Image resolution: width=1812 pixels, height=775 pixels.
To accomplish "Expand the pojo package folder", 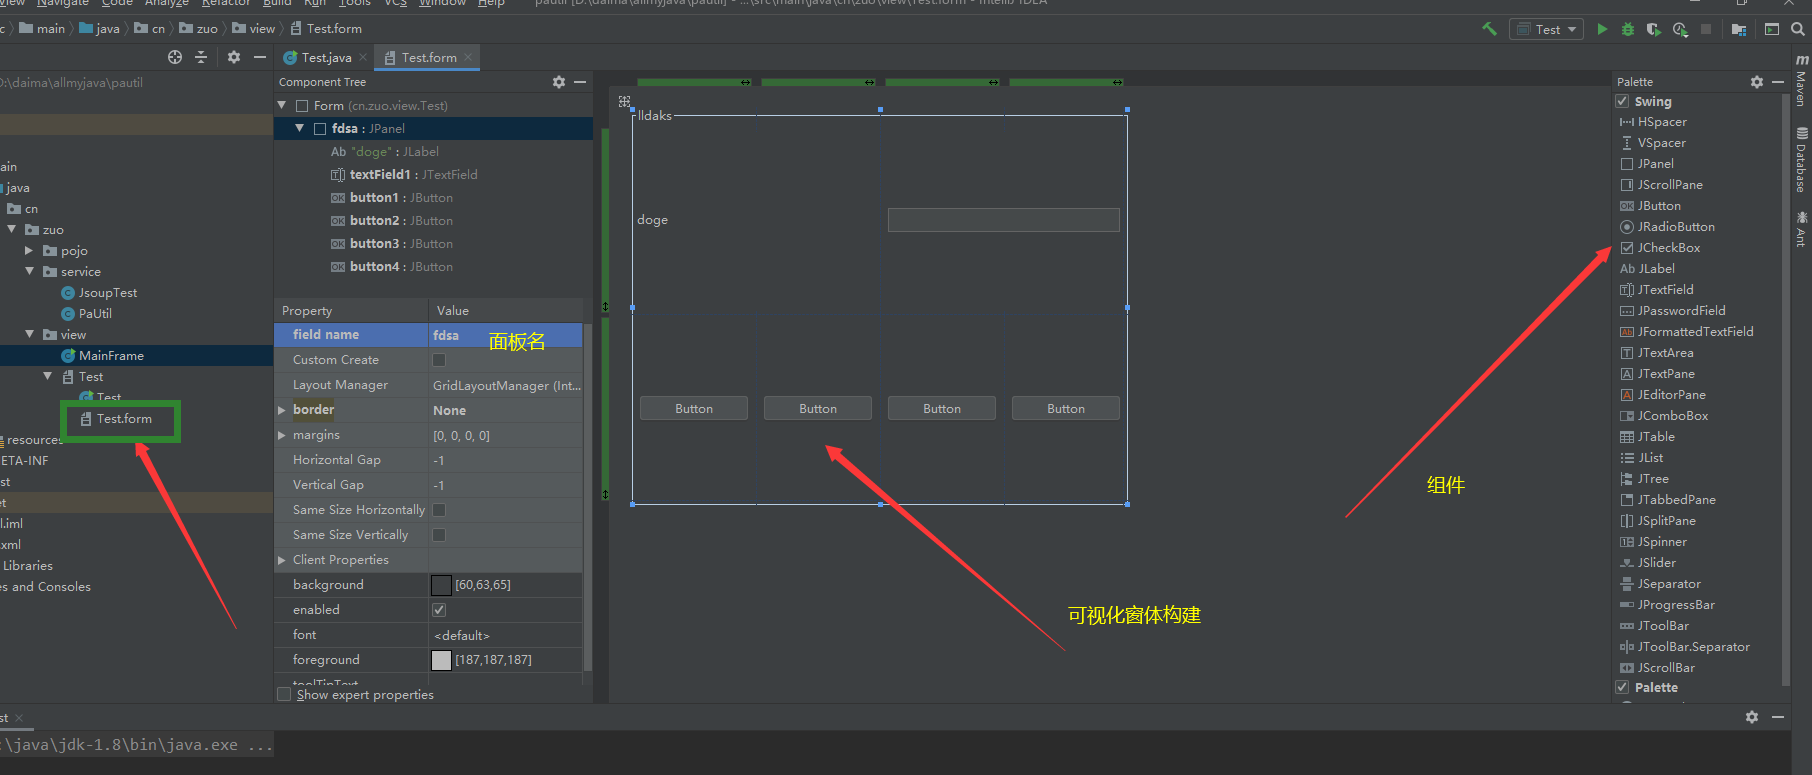I will tap(29, 251).
